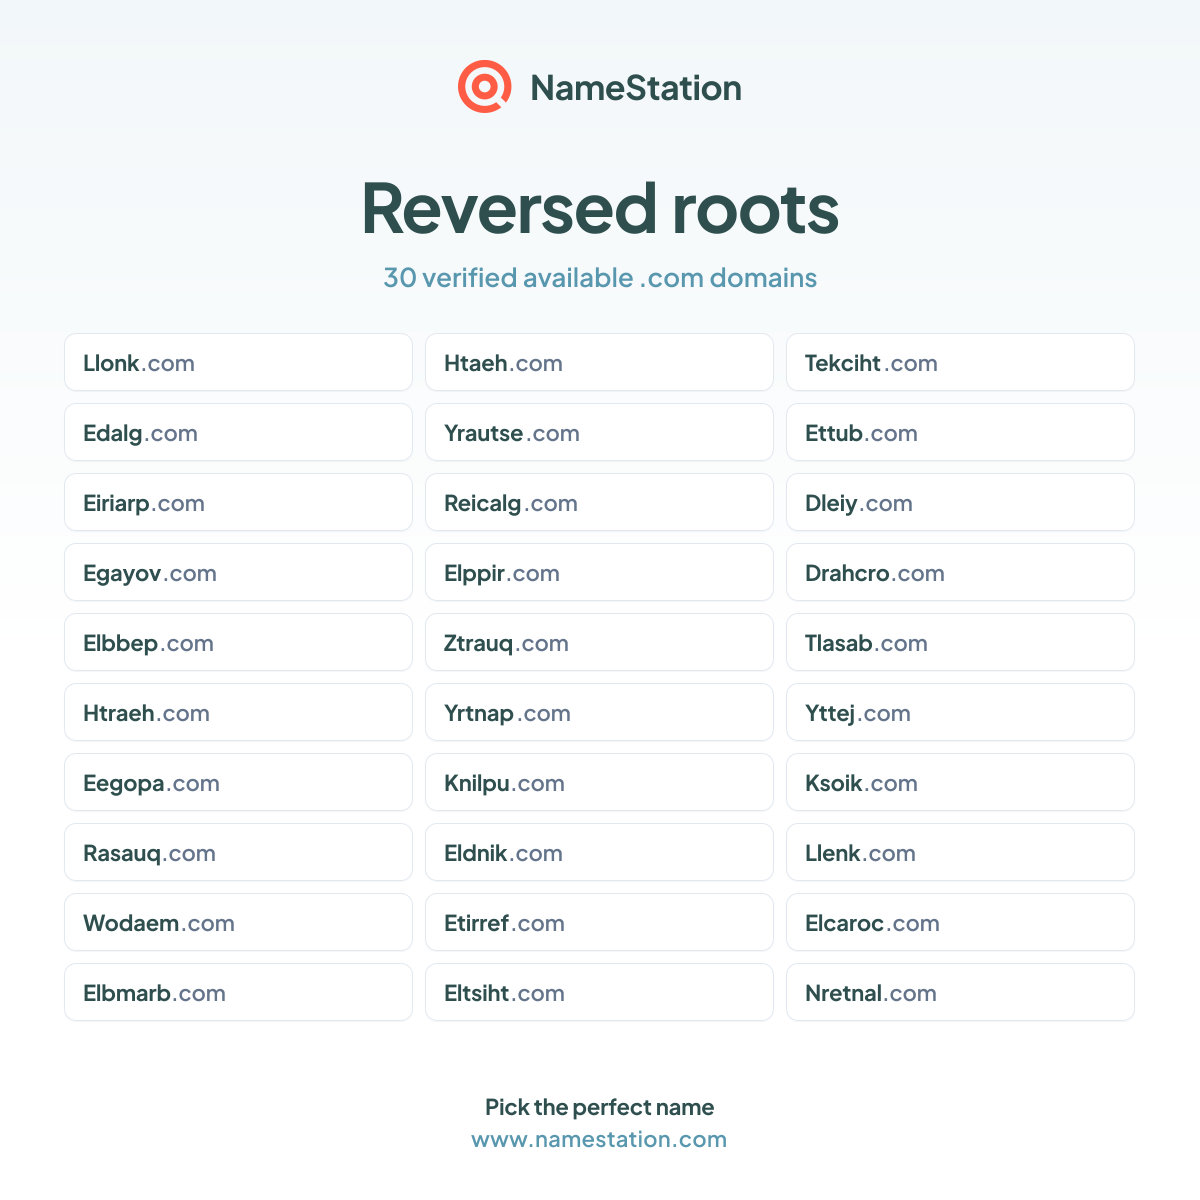Image resolution: width=1200 pixels, height=1200 pixels.
Task: Select the Llenk.com domain card
Action: [x=960, y=852]
